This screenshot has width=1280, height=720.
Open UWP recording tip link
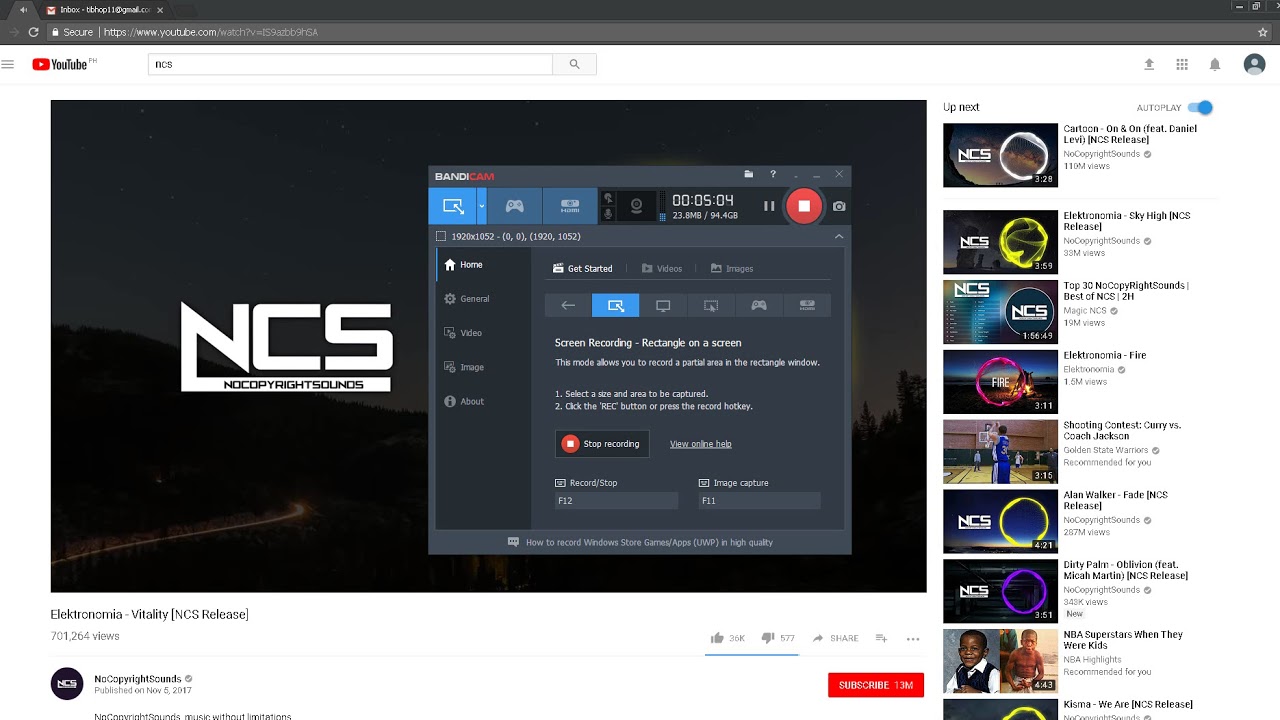[640, 542]
